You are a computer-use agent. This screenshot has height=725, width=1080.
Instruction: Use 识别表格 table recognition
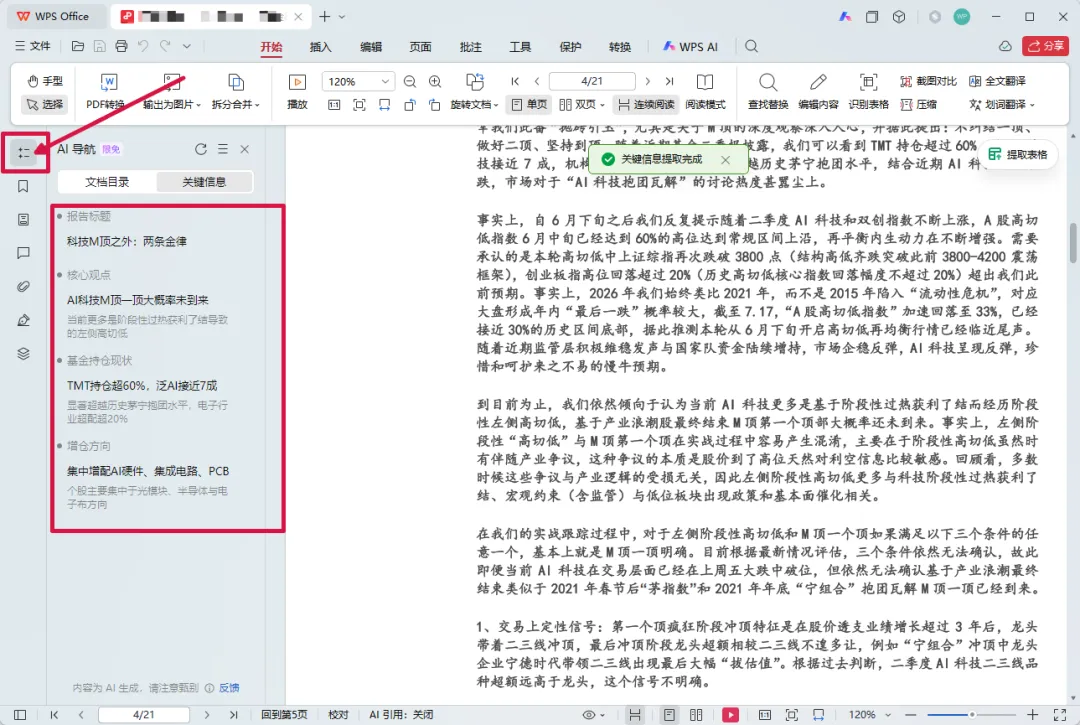point(868,91)
